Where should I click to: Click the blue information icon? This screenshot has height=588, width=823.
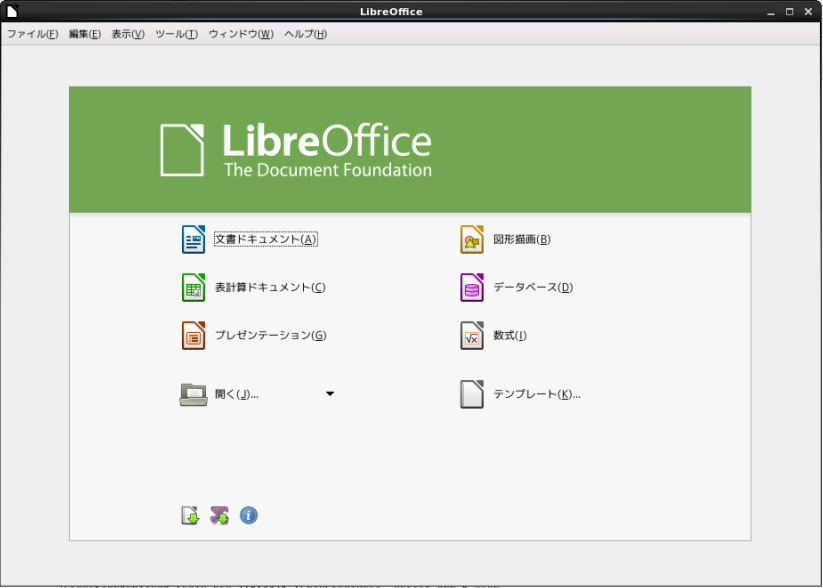249,515
